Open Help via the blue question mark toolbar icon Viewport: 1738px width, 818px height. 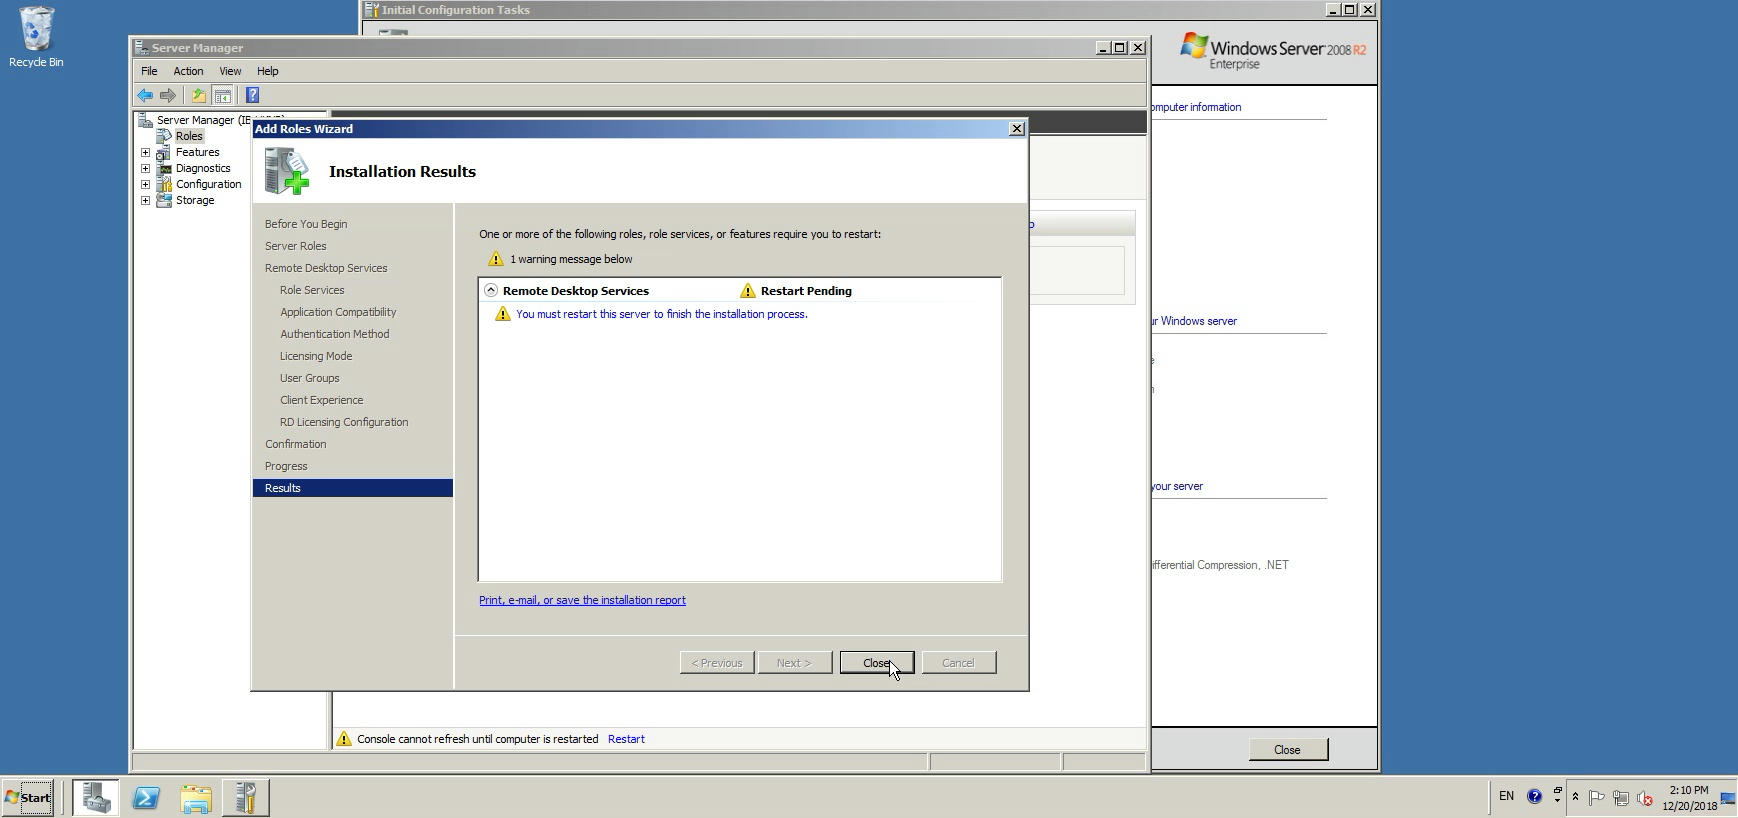(x=252, y=96)
